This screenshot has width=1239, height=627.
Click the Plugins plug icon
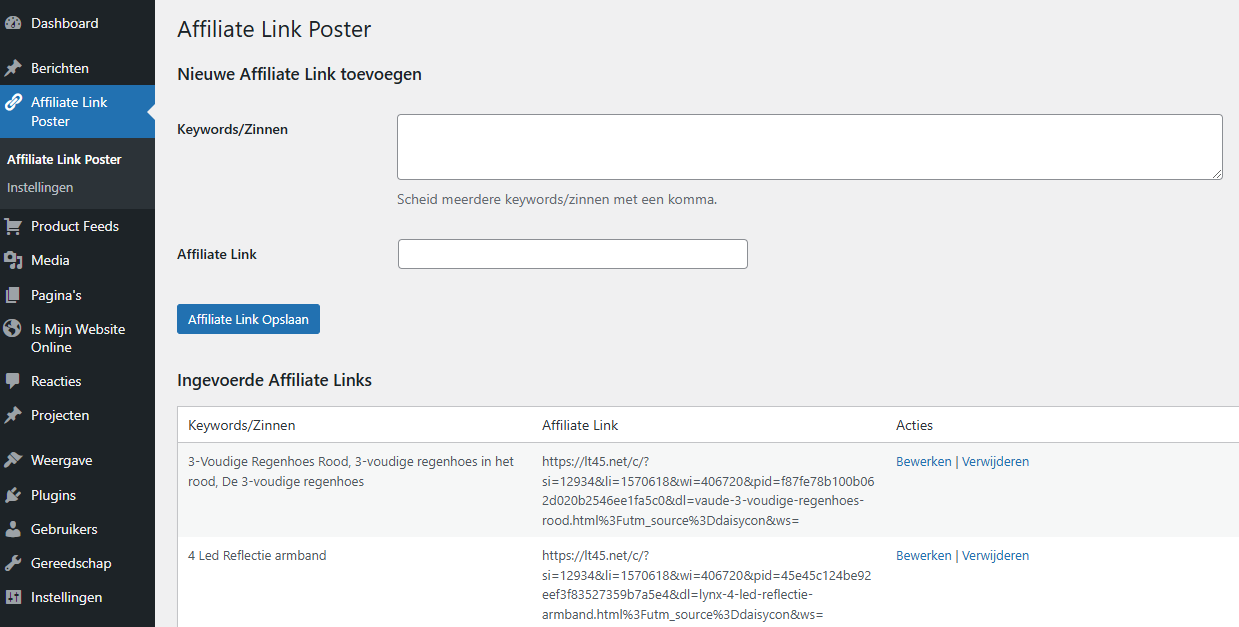[13, 495]
